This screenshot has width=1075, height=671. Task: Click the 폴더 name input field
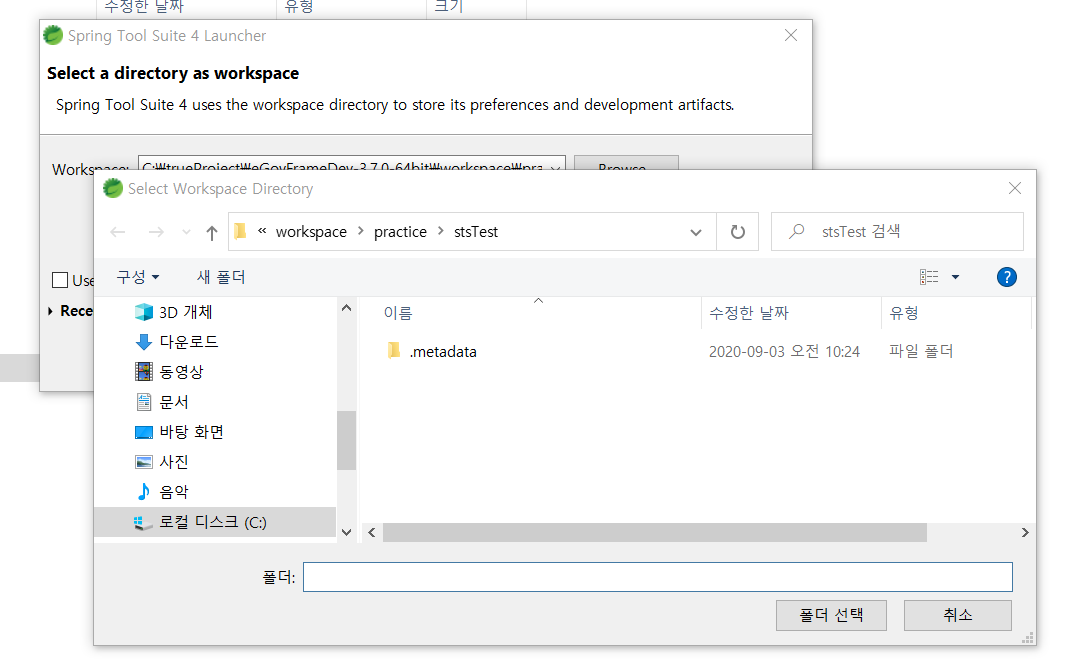[x=657, y=577]
